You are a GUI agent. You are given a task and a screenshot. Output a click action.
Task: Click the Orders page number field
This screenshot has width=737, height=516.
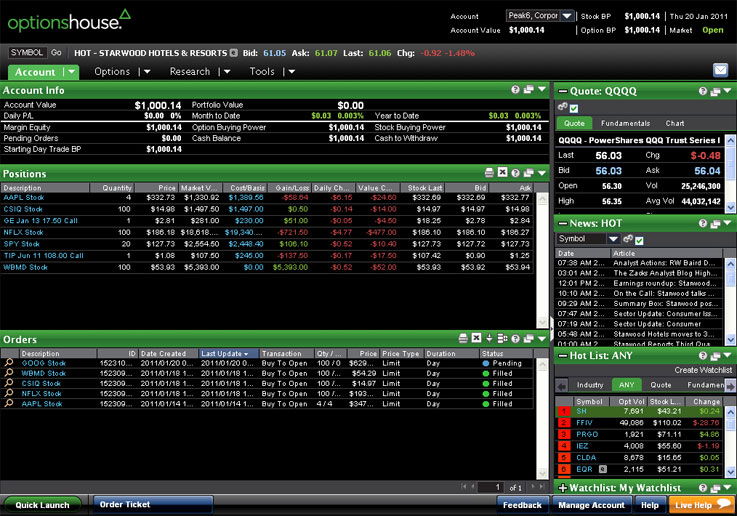pyautogui.click(x=491, y=487)
